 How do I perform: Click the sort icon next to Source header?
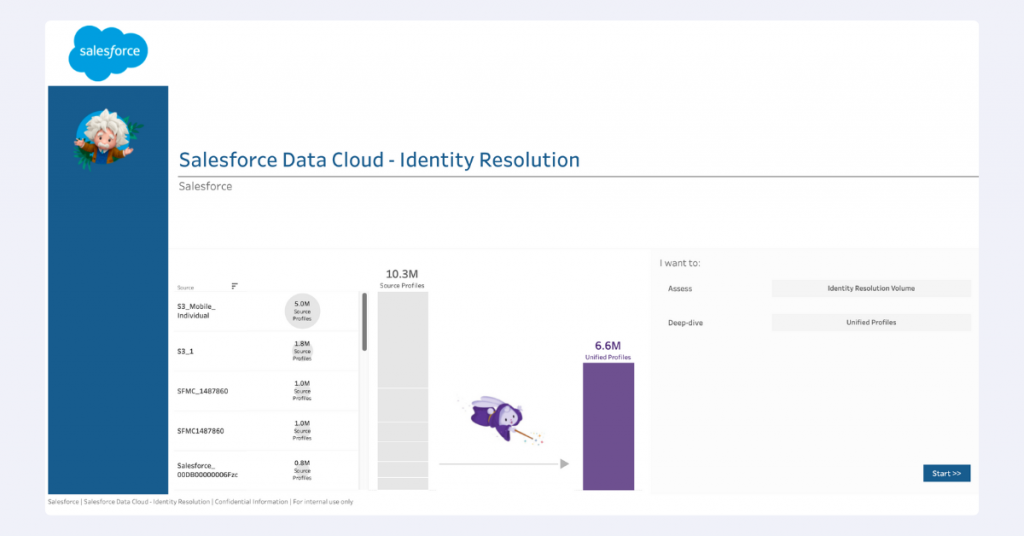coord(234,286)
